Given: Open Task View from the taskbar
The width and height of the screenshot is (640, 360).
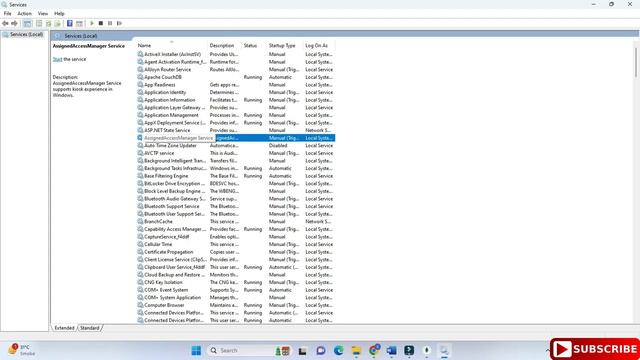Looking at the screenshot, I should [x=302, y=350].
